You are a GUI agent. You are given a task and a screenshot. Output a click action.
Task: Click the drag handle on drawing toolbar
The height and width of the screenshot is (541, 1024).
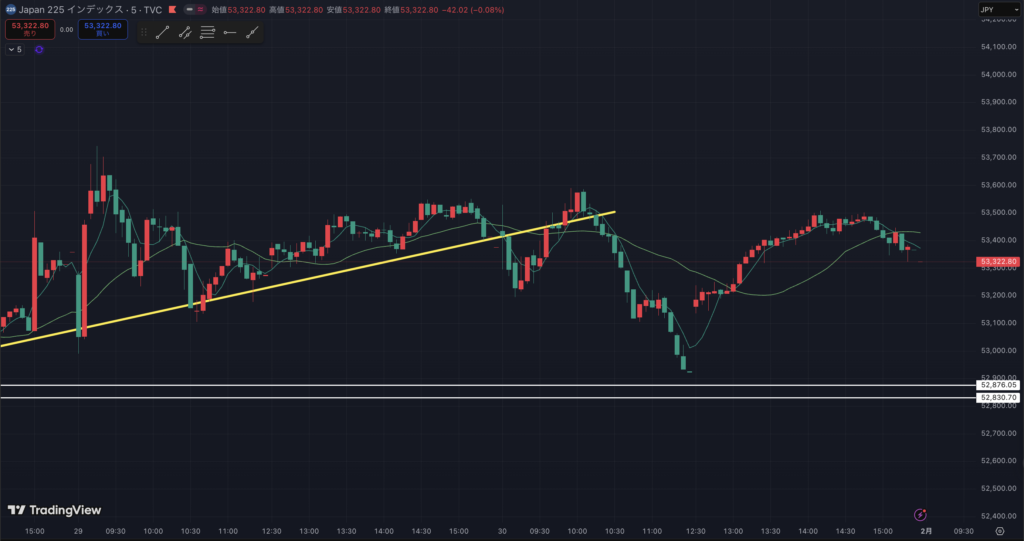144,32
